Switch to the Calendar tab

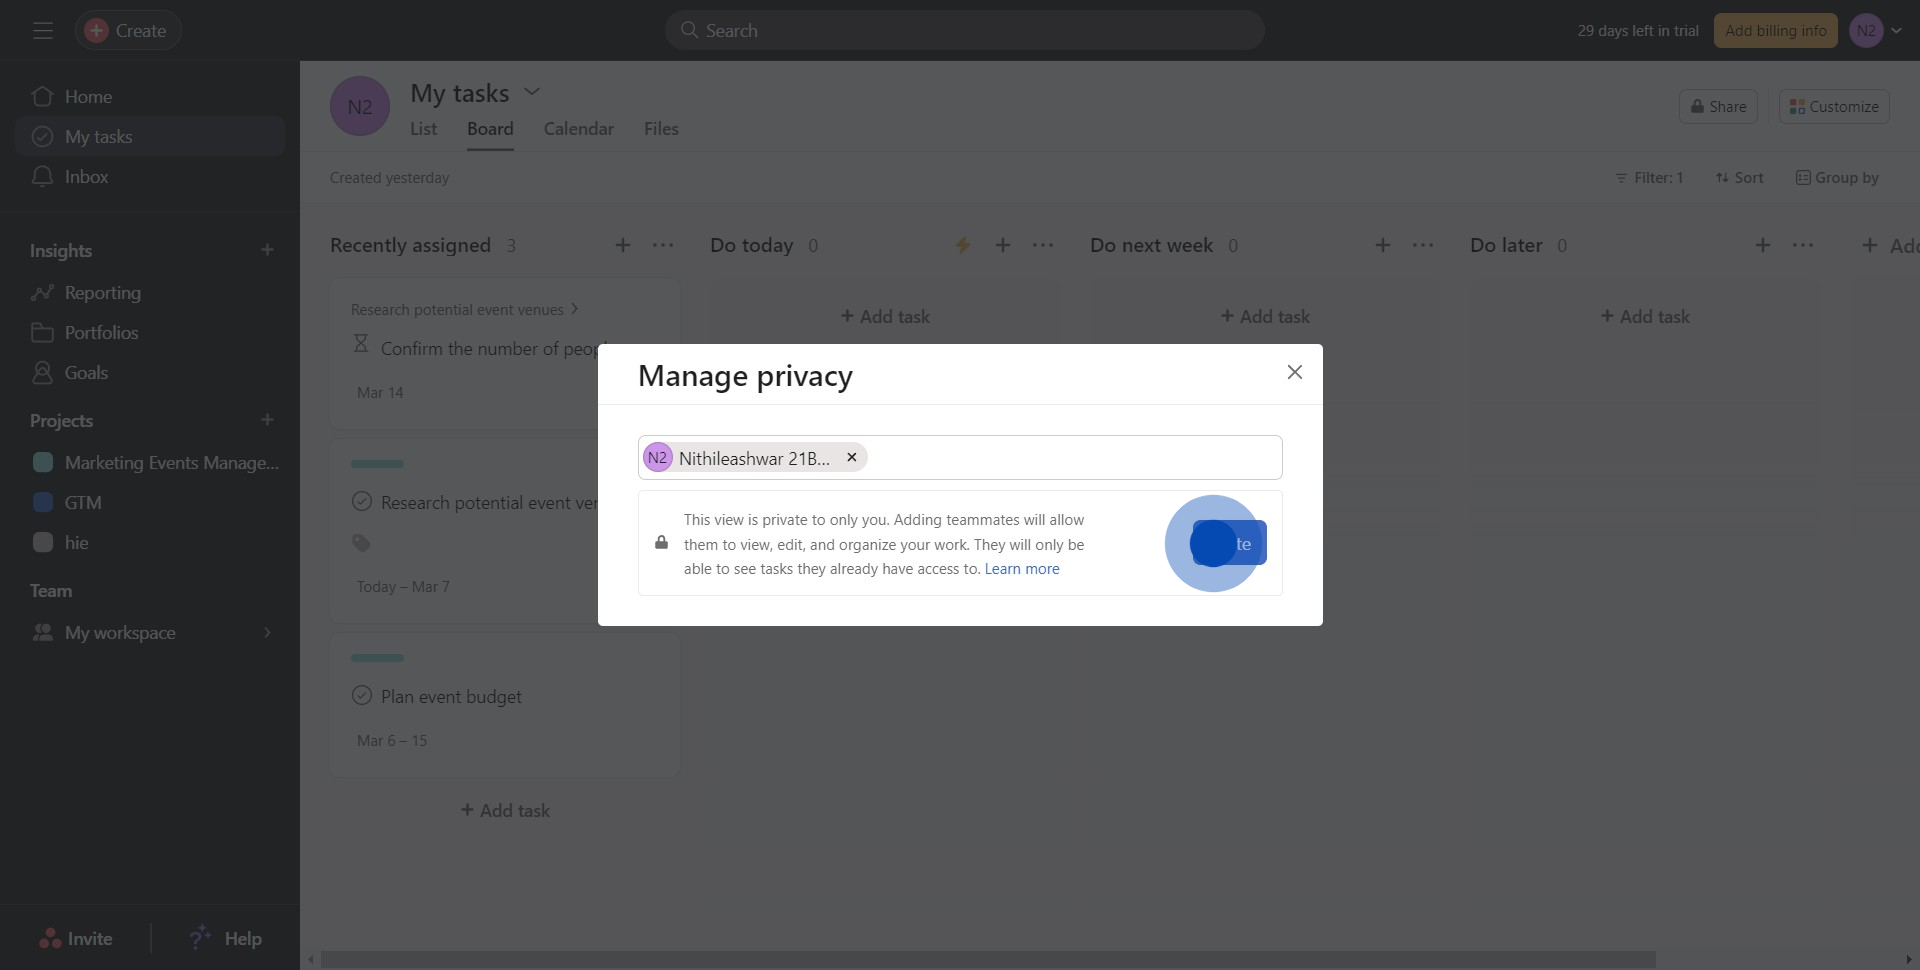click(x=578, y=129)
